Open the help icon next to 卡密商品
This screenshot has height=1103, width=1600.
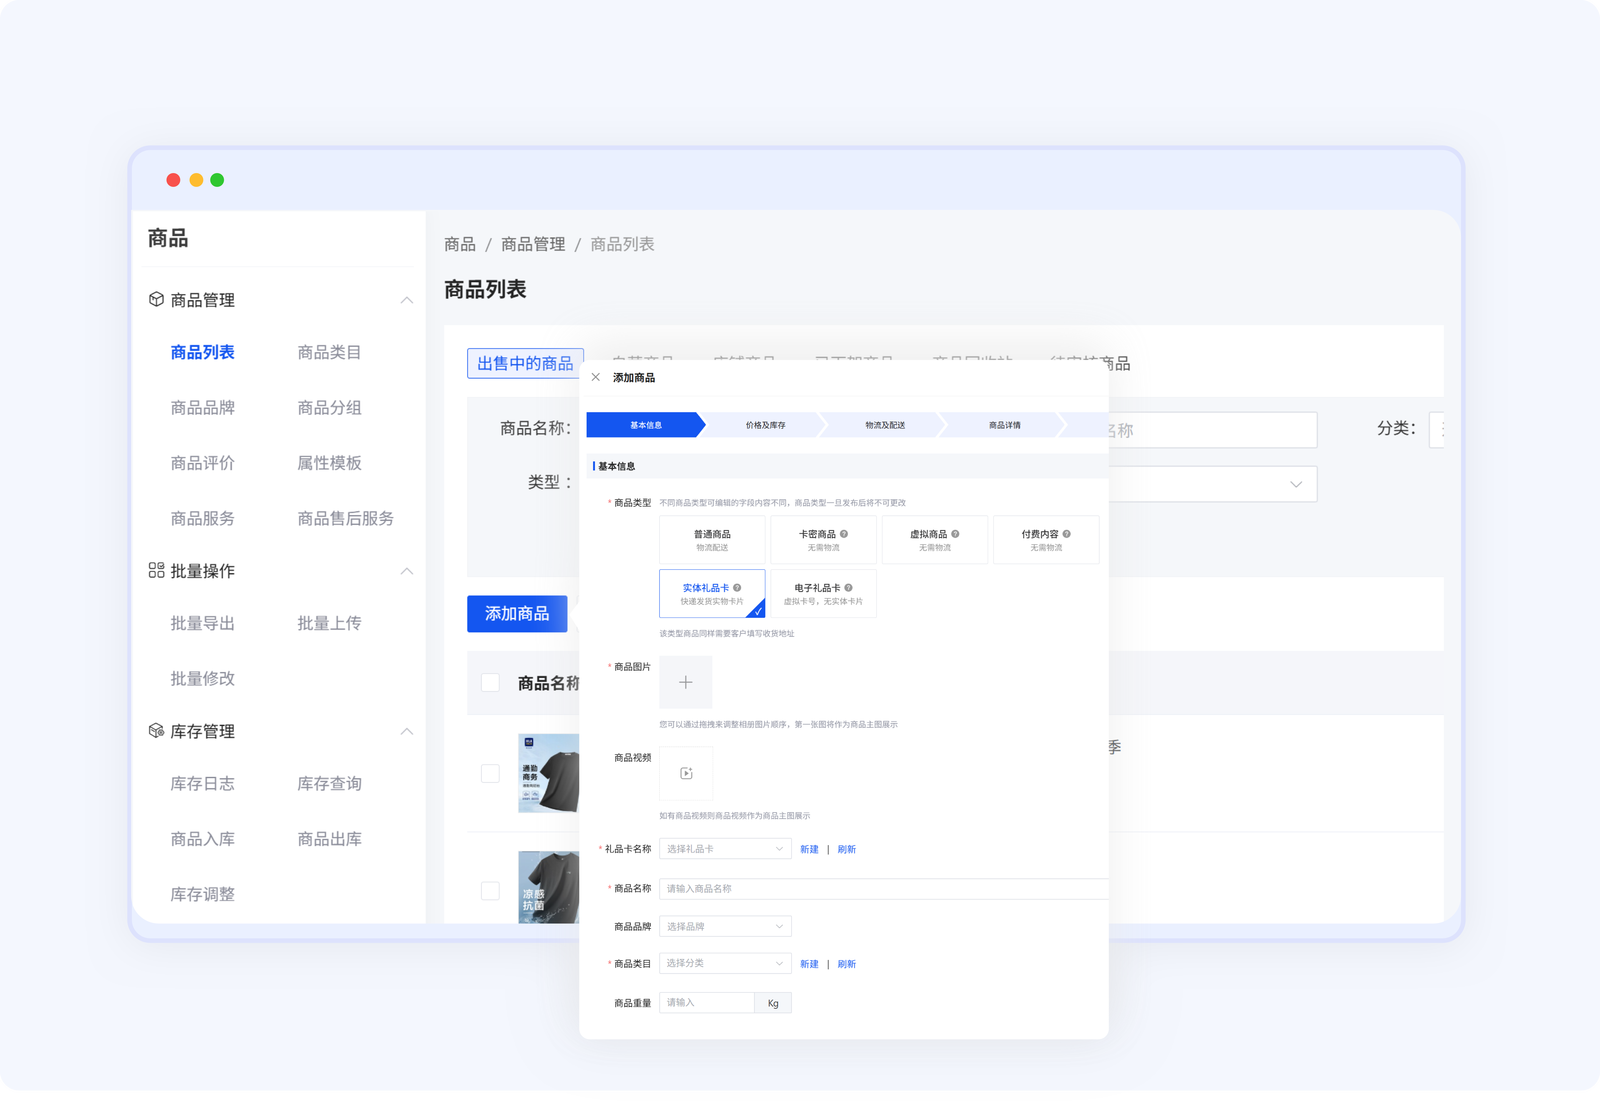pyautogui.click(x=845, y=534)
